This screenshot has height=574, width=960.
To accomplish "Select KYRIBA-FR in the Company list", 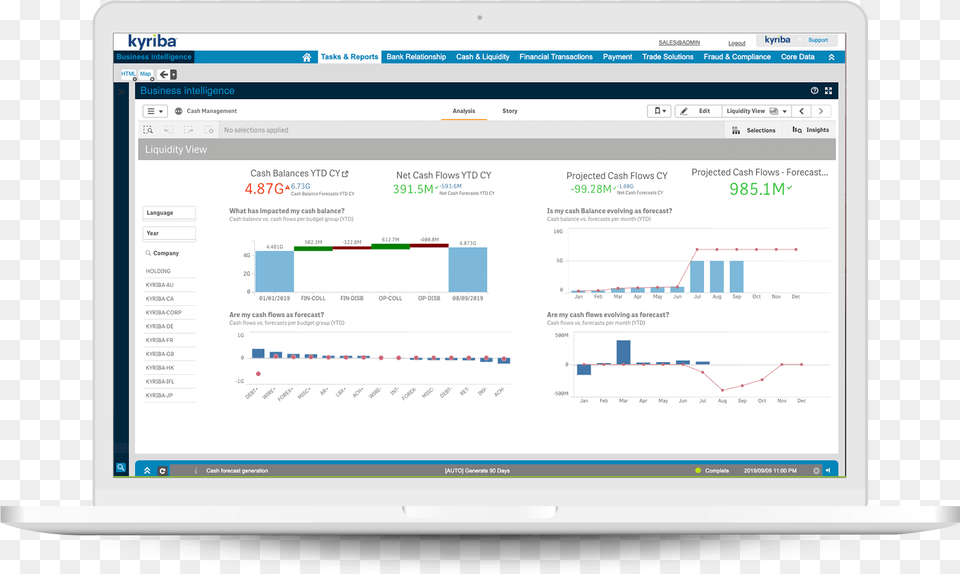I will [160, 340].
